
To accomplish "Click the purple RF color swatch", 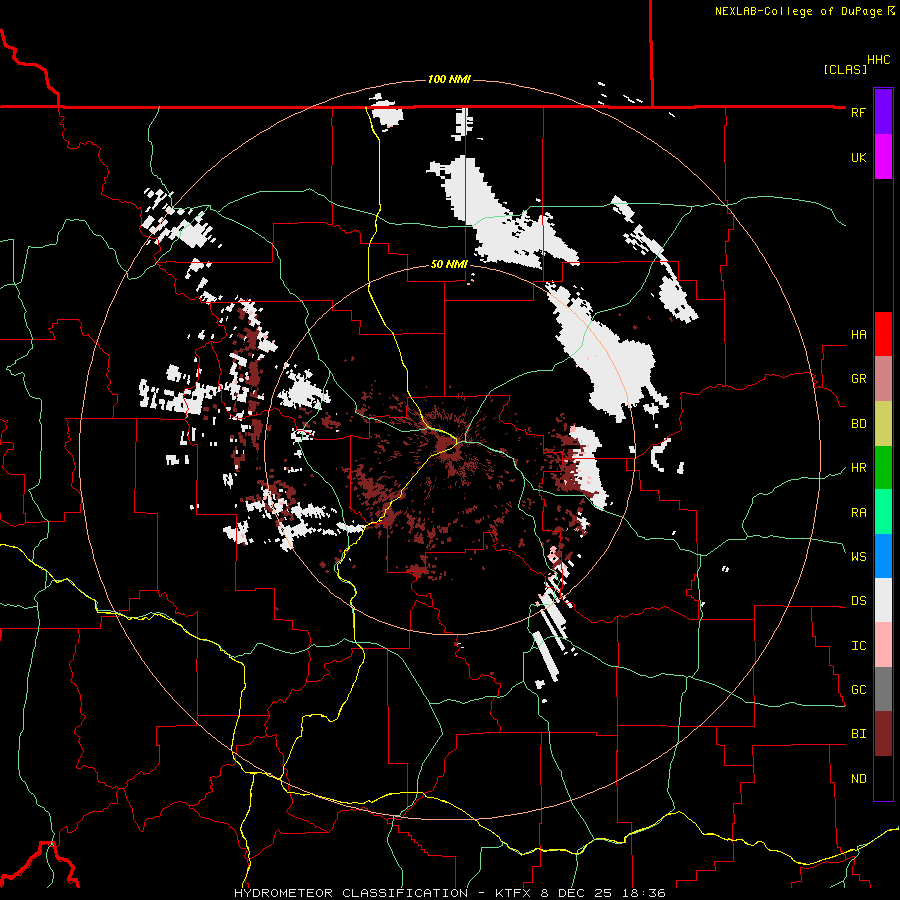I will coord(883,112).
